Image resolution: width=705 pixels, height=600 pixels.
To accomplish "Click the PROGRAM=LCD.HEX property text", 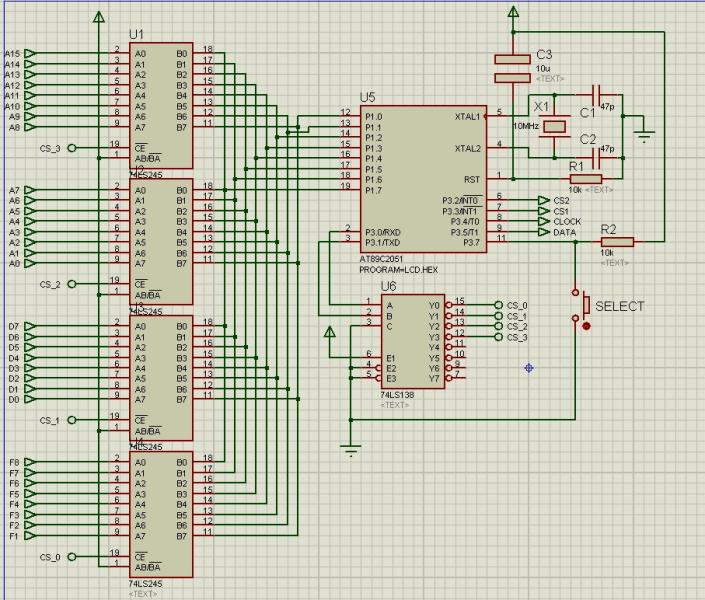I will [397, 270].
